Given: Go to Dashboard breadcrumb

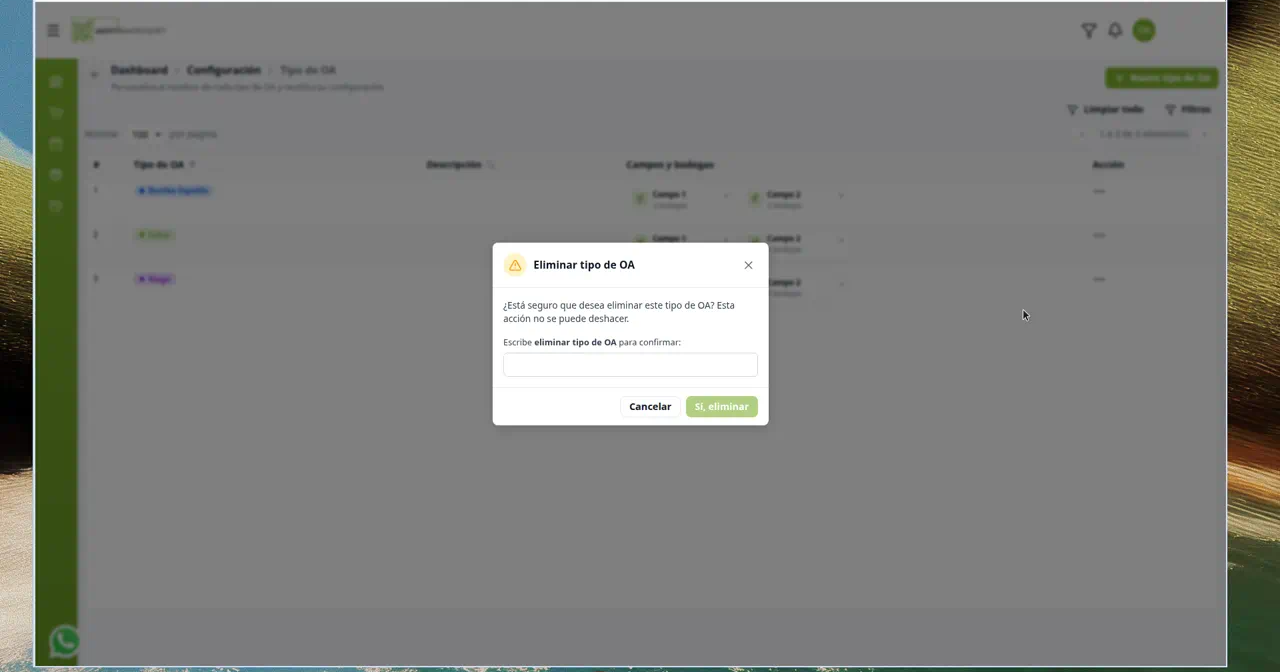Looking at the screenshot, I should [x=139, y=70].
